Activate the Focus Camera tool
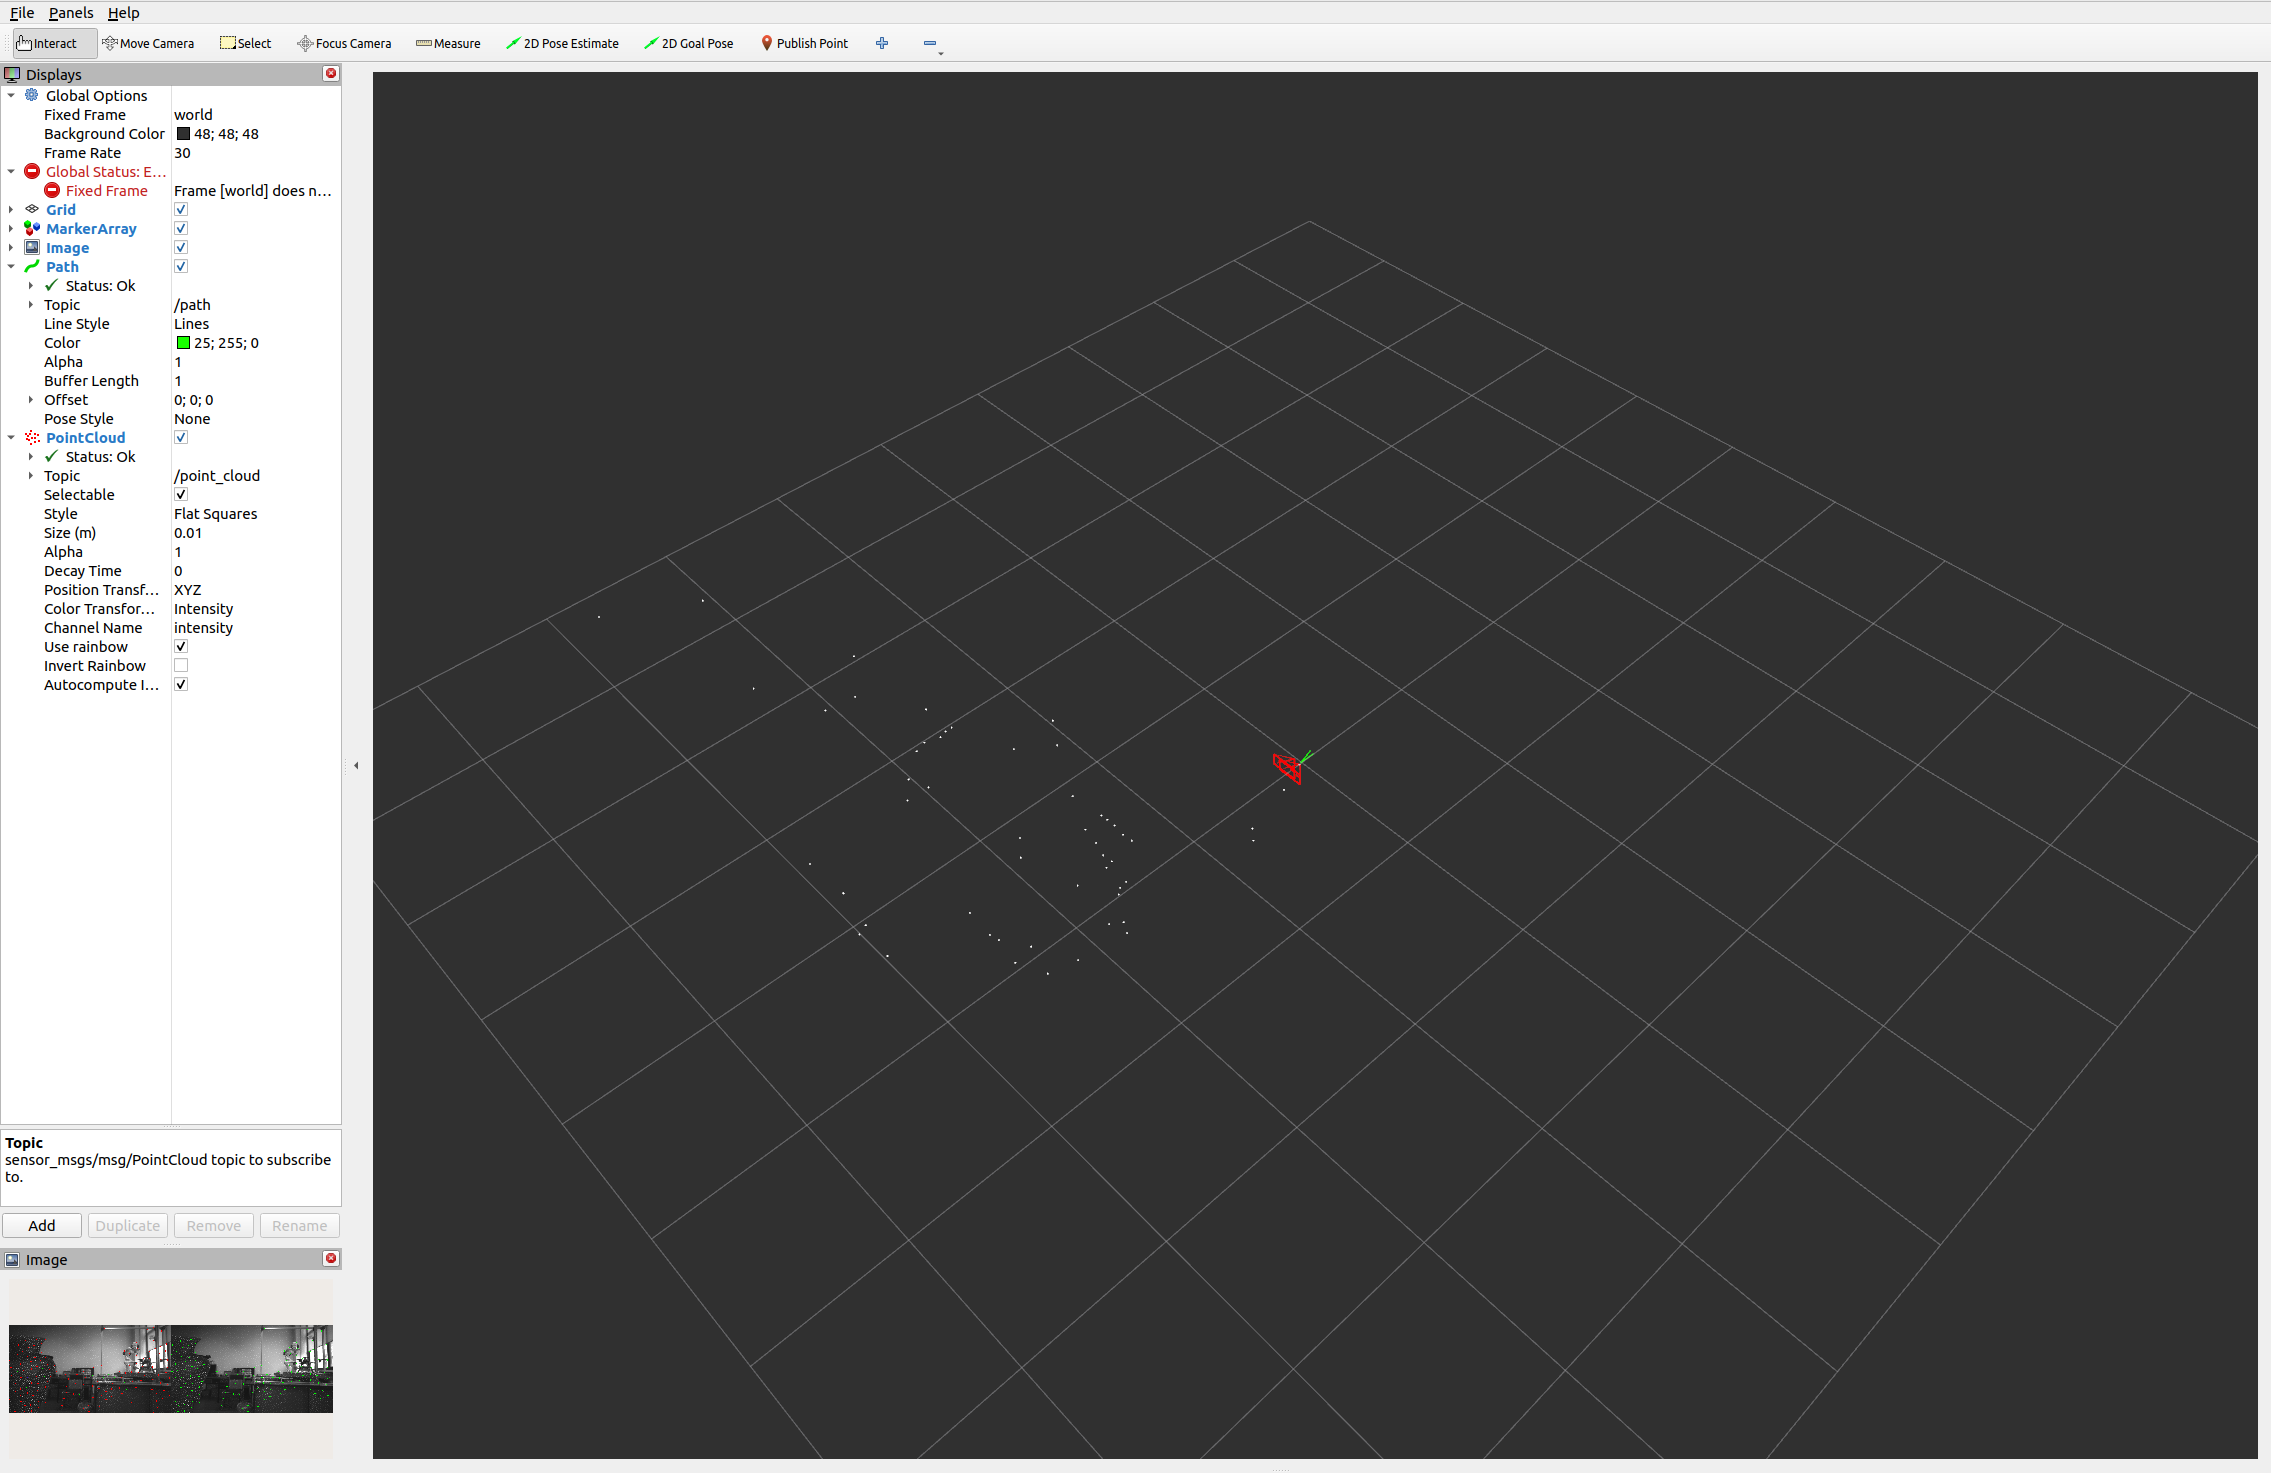2271x1473 pixels. coord(344,43)
